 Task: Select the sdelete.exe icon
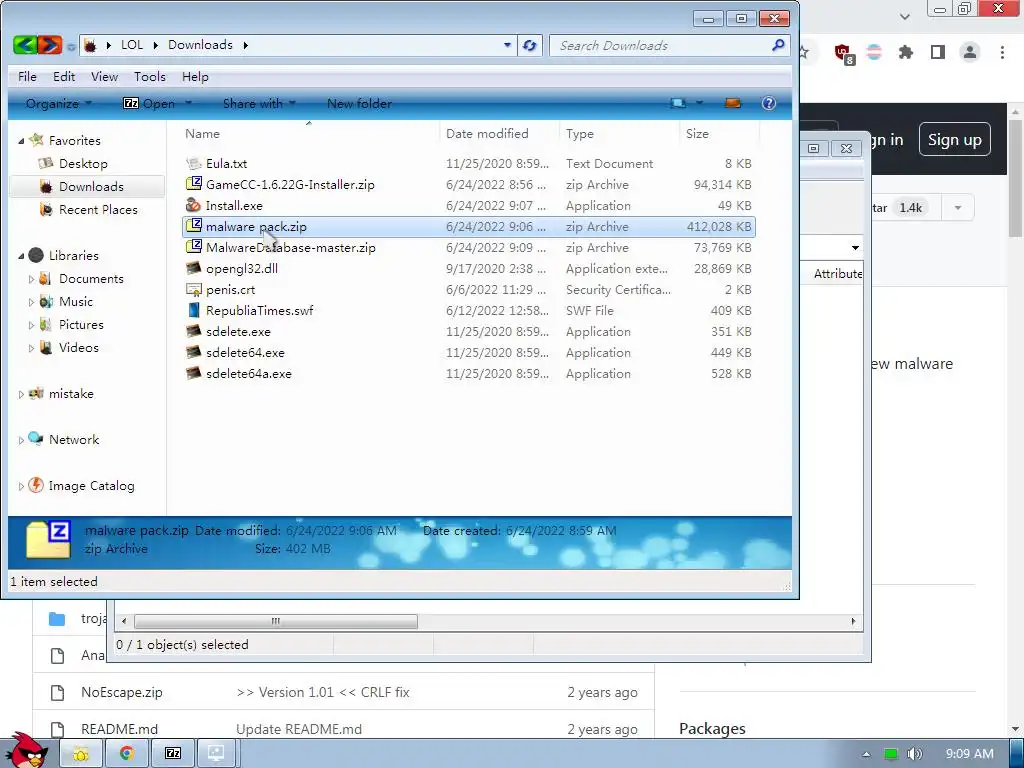coord(193,331)
